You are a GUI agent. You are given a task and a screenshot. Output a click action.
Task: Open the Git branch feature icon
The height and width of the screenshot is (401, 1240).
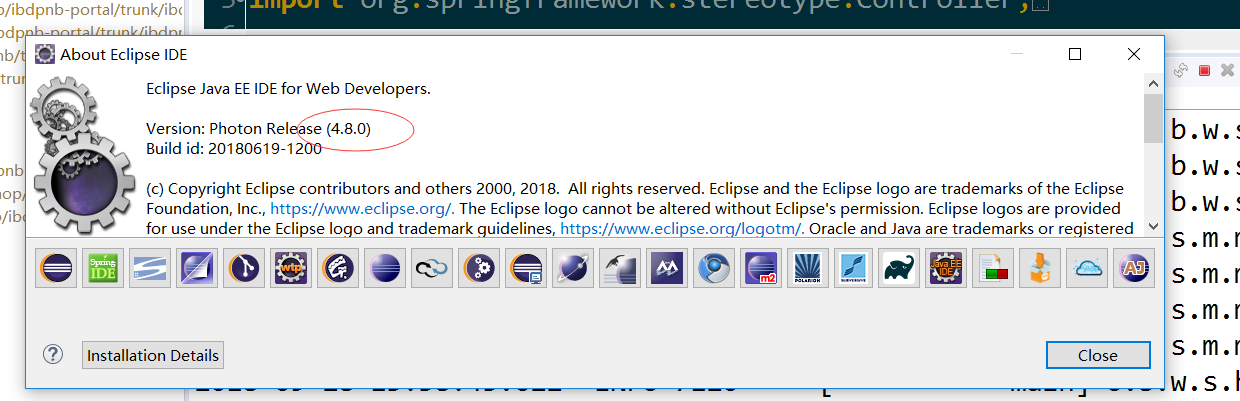click(x=244, y=268)
